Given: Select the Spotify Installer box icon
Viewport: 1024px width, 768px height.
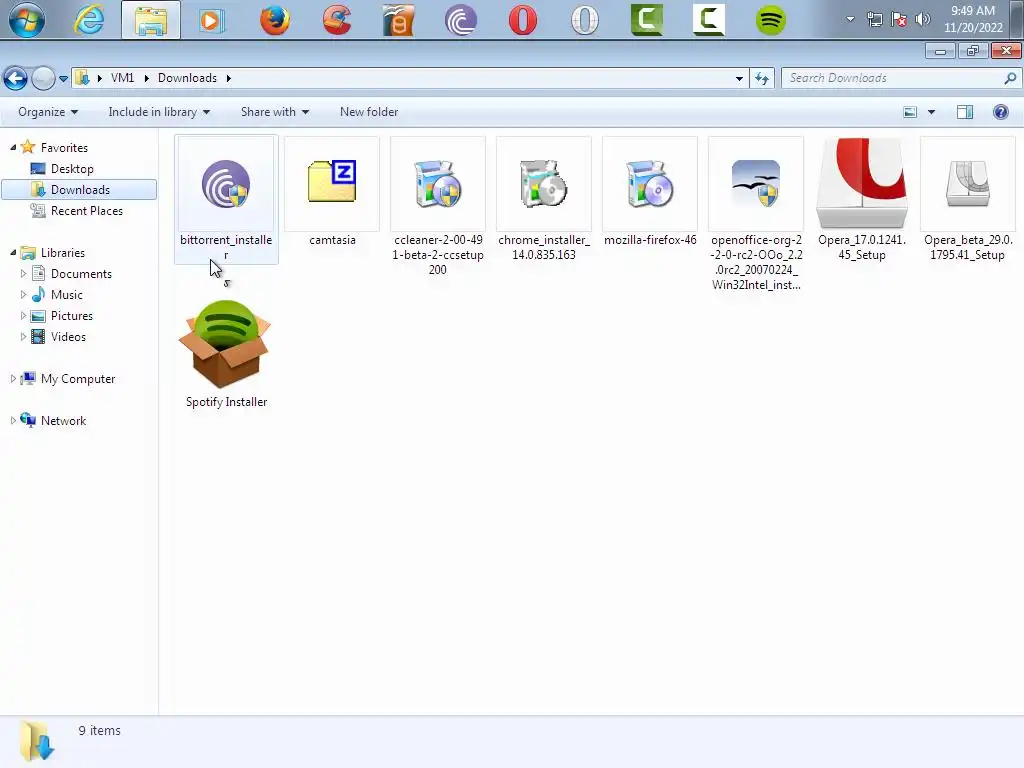Looking at the screenshot, I should (226, 344).
